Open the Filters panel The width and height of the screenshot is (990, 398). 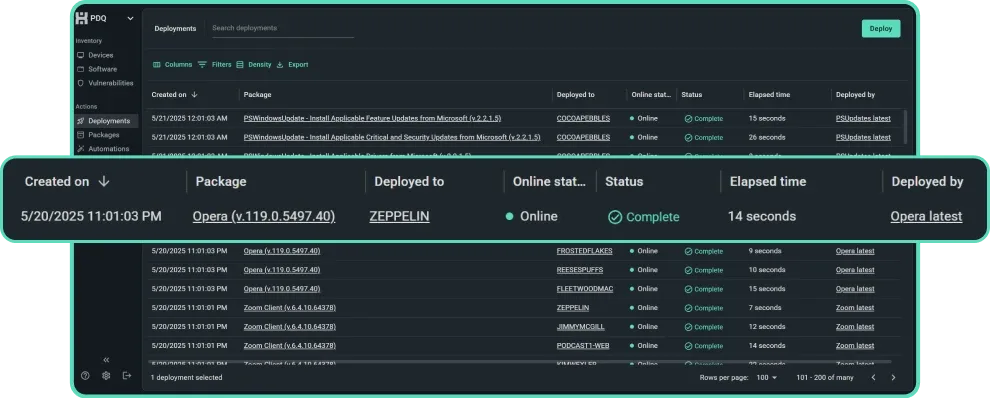coord(214,64)
